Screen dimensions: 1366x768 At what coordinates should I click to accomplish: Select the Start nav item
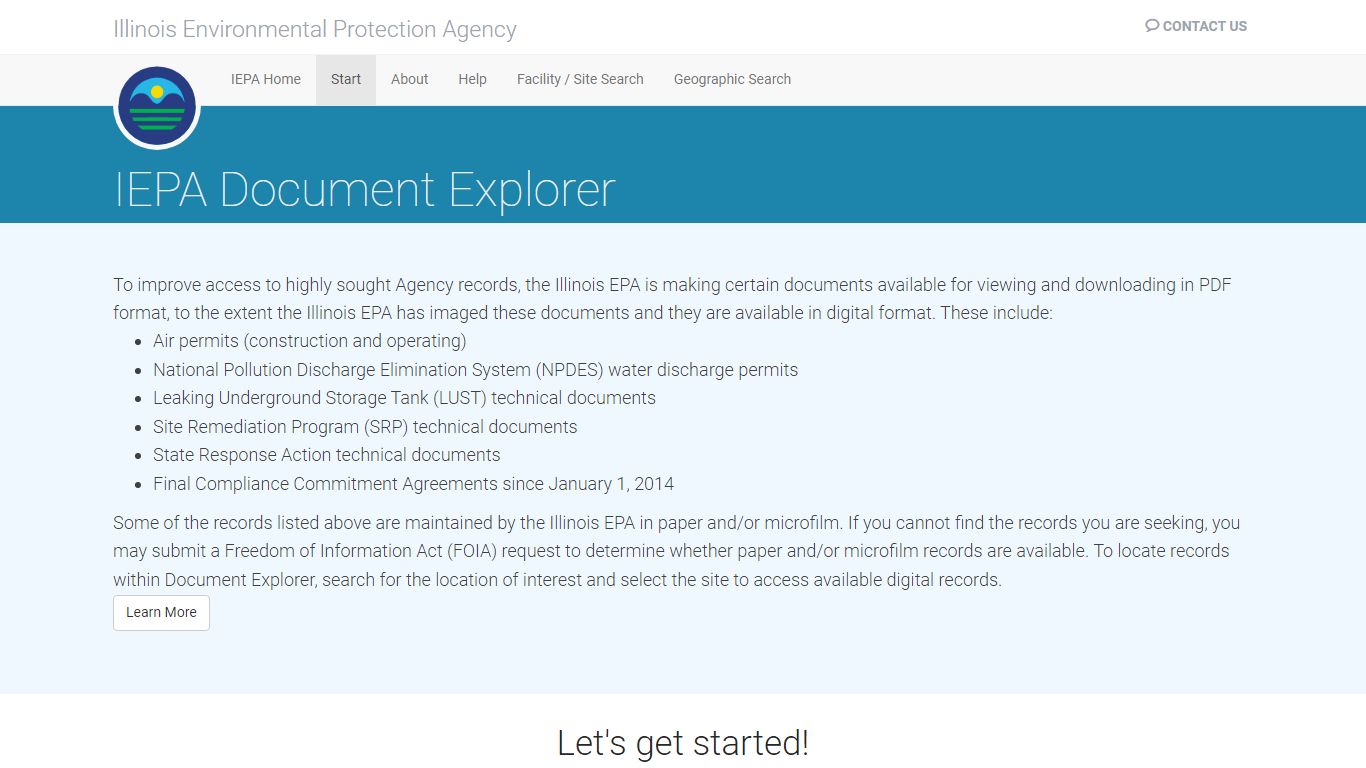(346, 80)
